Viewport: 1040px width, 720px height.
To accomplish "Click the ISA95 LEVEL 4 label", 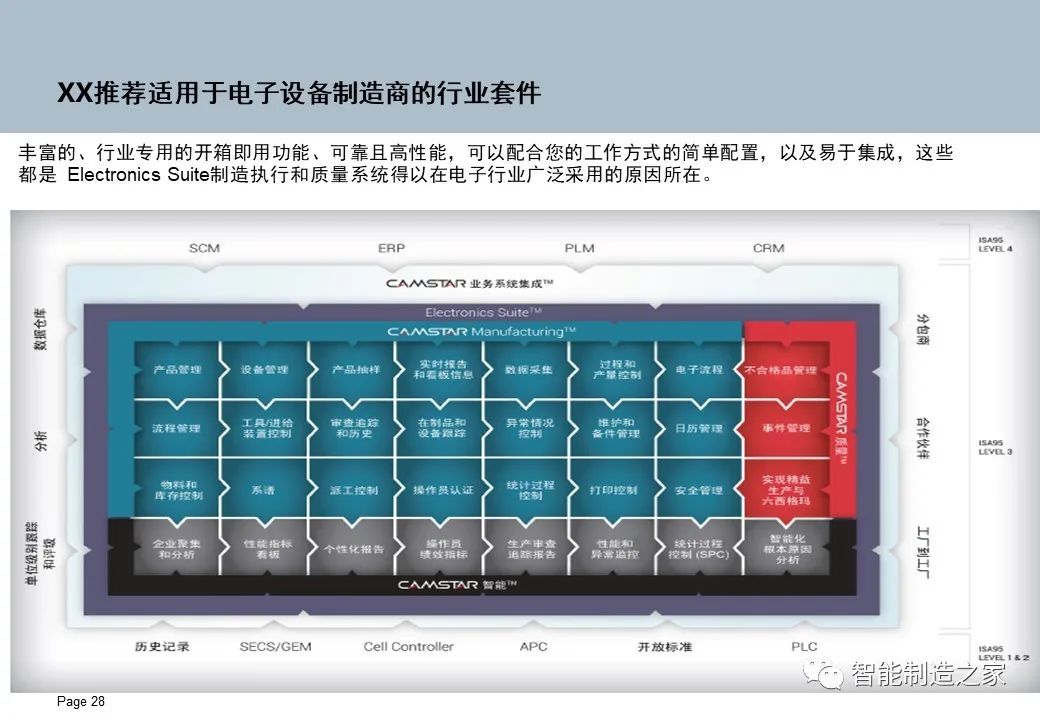I will 996,245.
